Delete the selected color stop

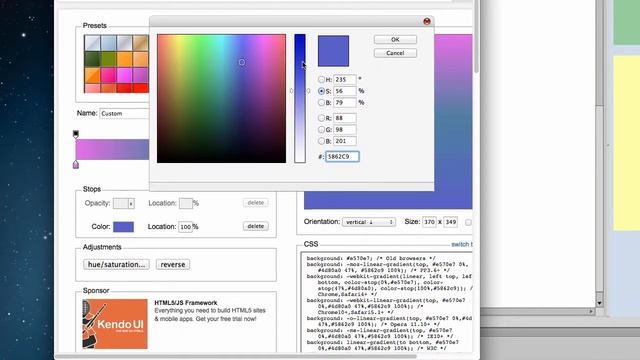tap(256, 226)
